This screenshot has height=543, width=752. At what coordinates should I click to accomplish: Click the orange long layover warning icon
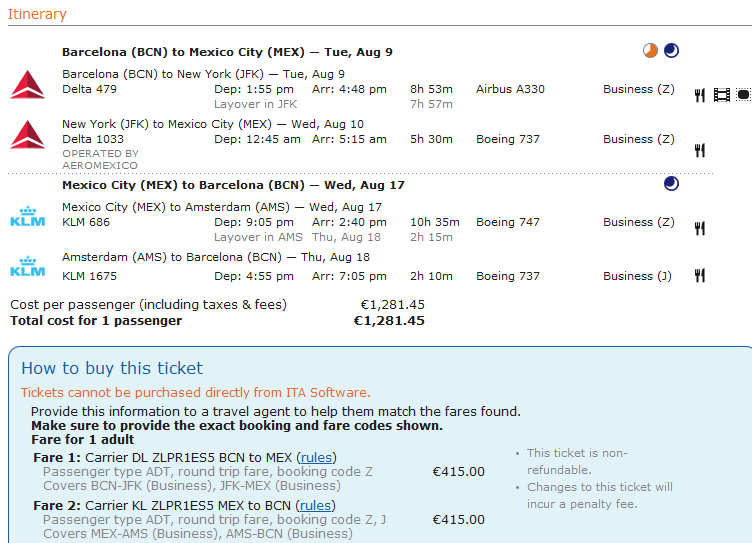(x=651, y=51)
